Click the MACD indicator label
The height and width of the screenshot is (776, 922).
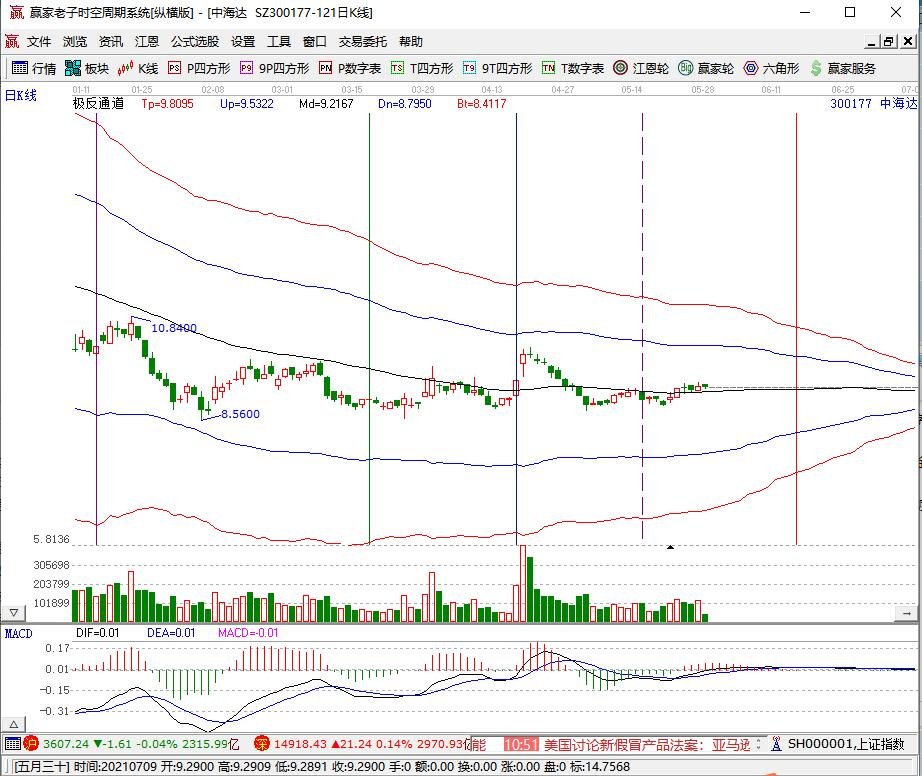pyautogui.click(x=18, y=633)
